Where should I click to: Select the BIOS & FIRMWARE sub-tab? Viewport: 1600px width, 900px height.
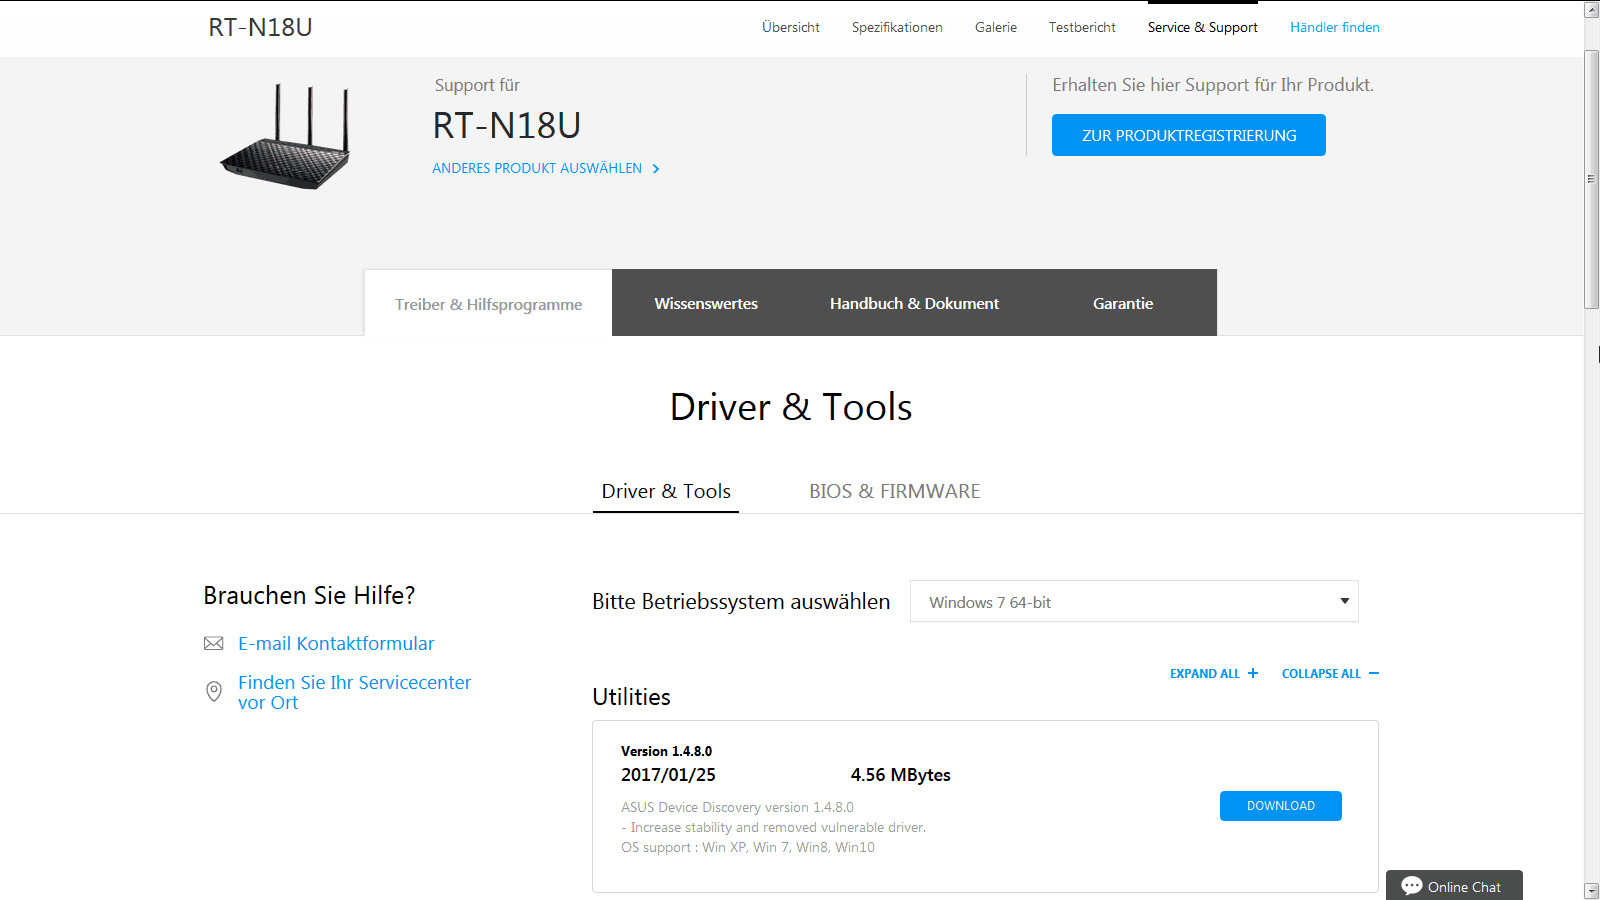tap(894, 491)
